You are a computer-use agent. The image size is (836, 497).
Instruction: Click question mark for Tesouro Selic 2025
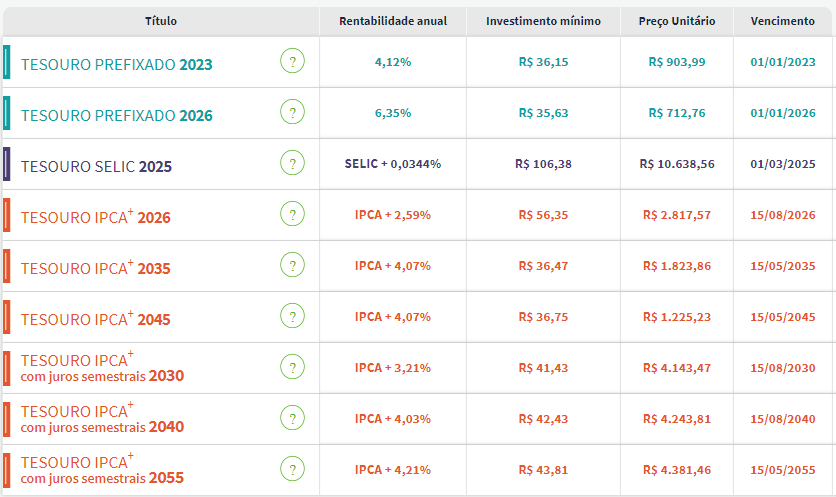click(292, 164)
